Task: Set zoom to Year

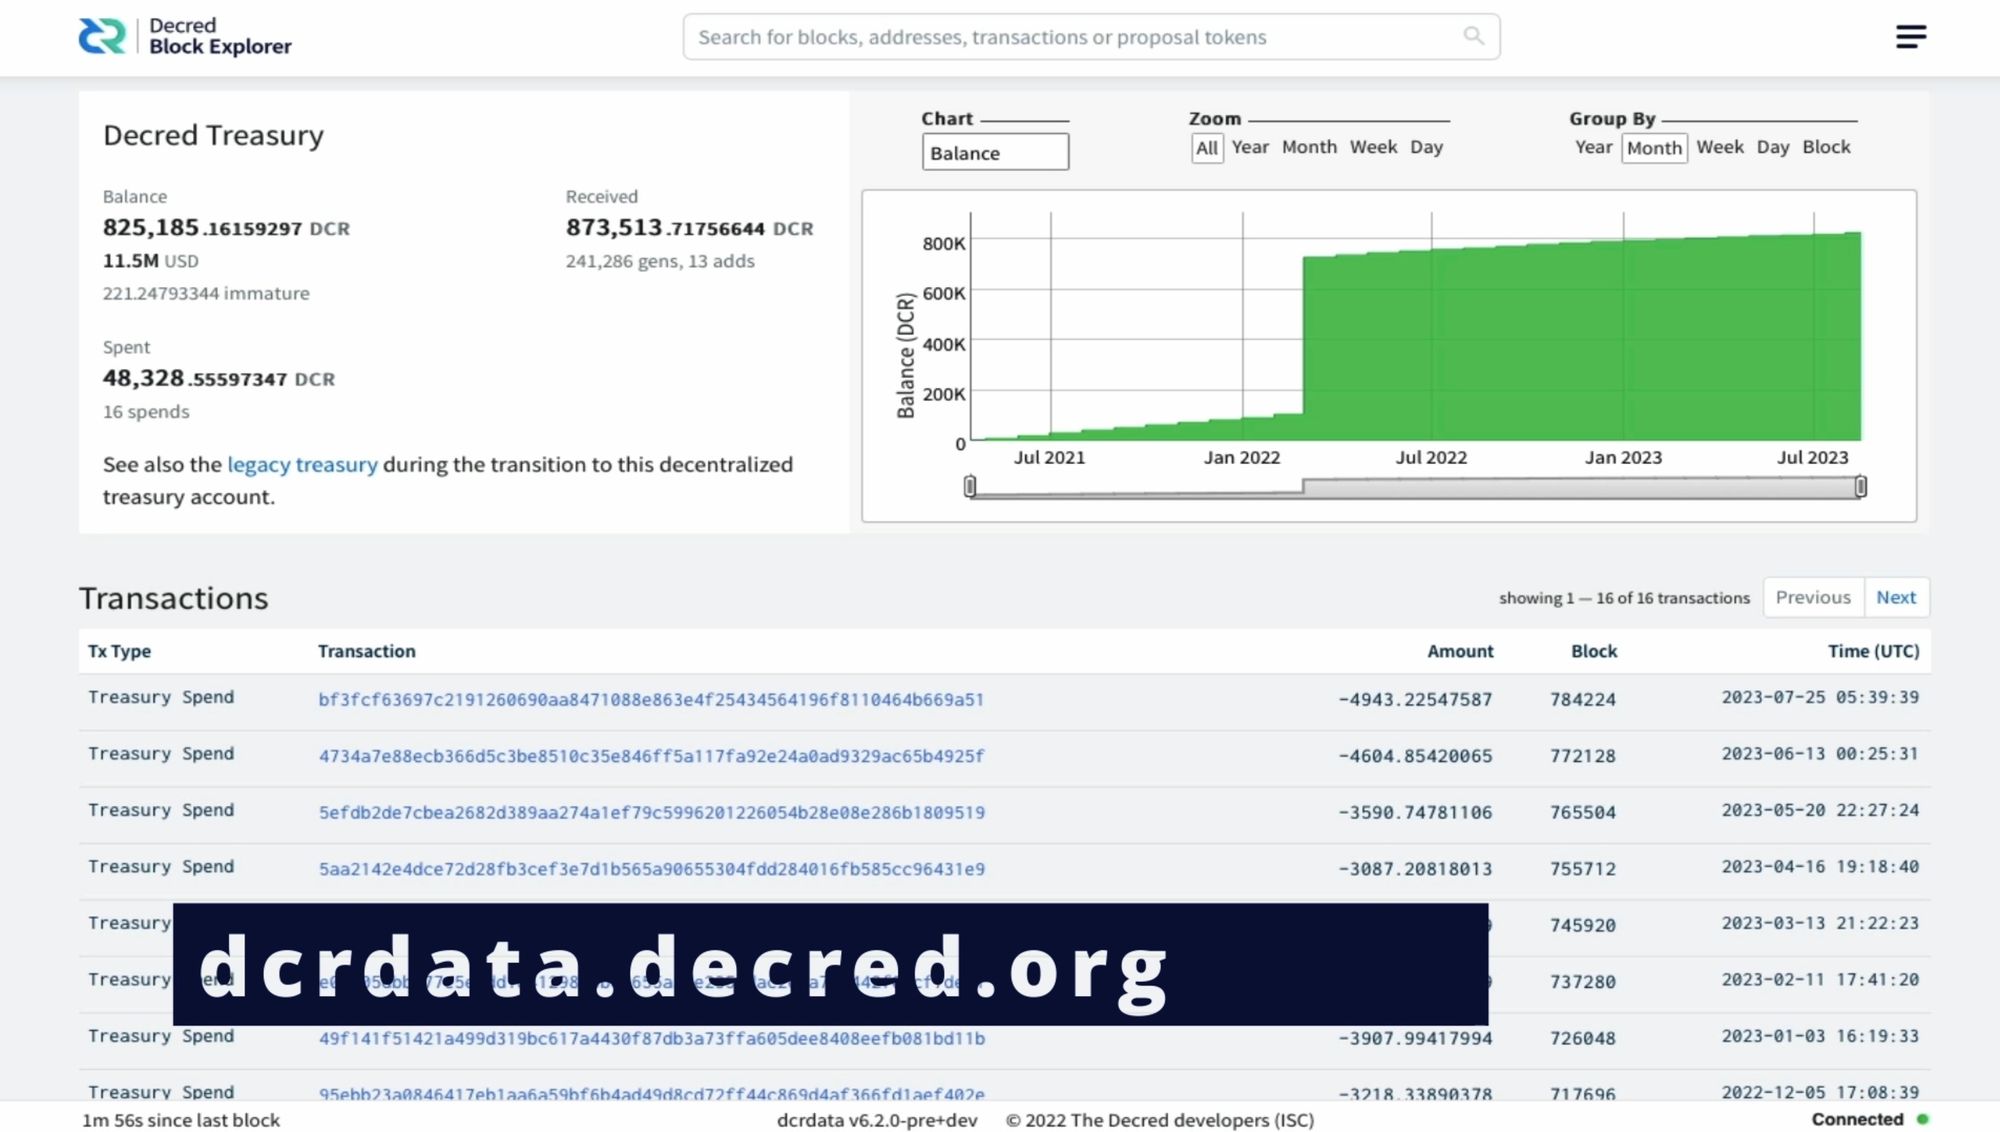Action: tap(1250, 147)
